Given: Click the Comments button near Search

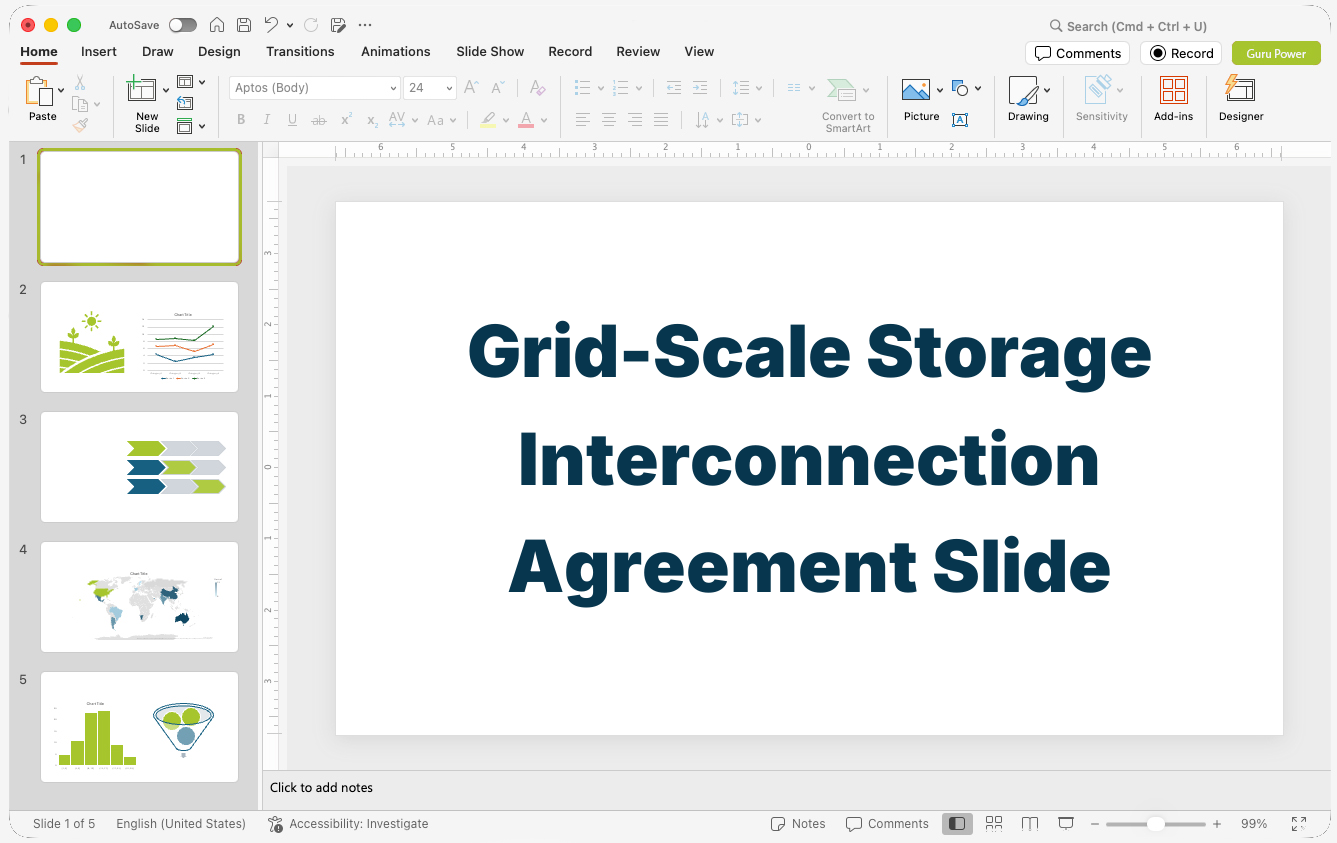Looking at the screenshot, I should (x=1077, y=53).
